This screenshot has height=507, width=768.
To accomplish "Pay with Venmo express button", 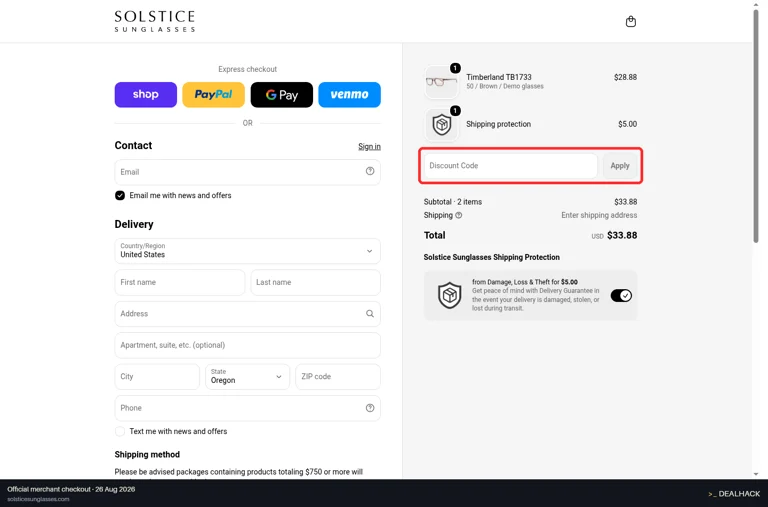I will (349, 95).
